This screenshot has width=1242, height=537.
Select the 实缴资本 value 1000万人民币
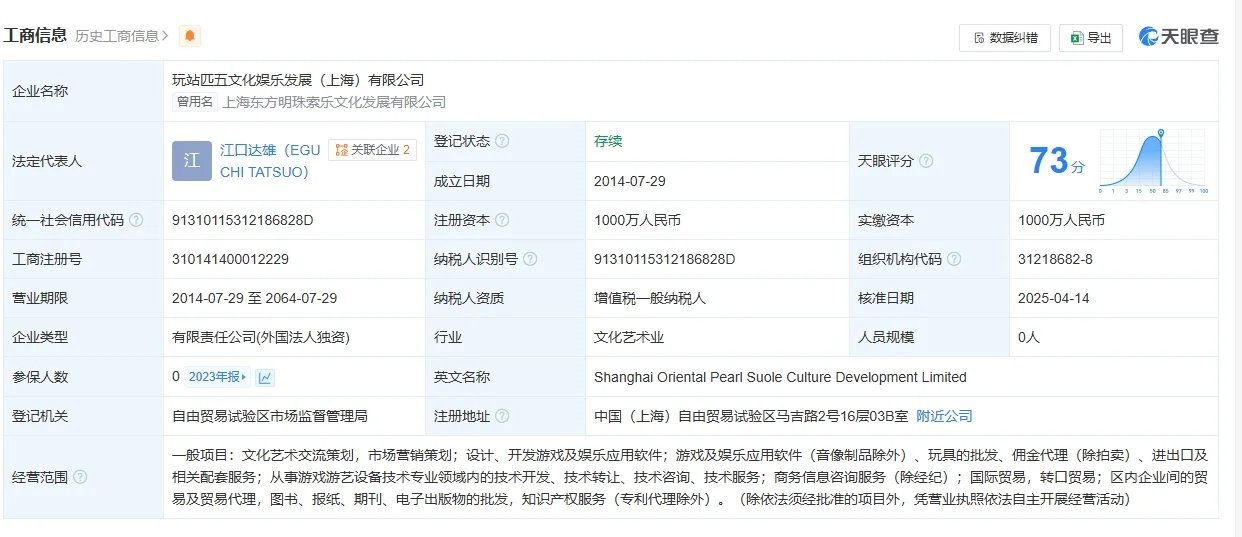pos(1061,220)
